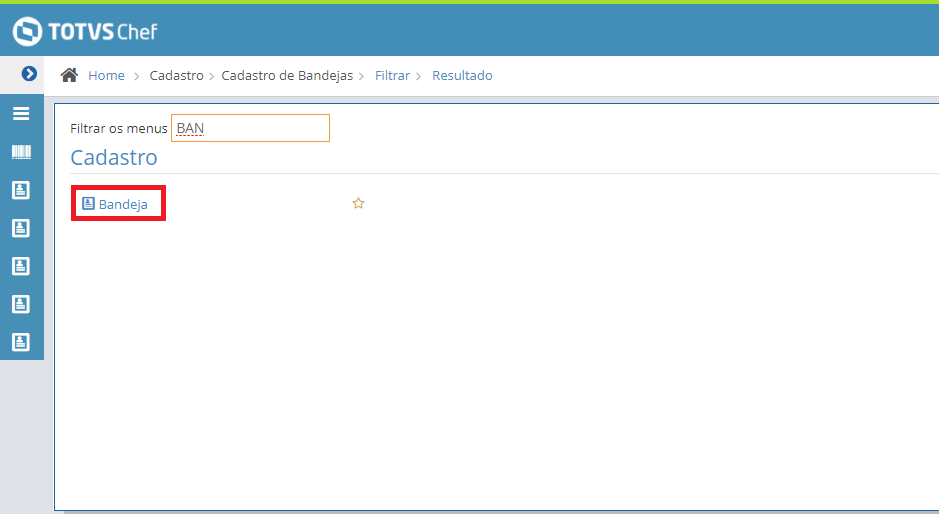Open the Filtrar breadcrumb link
939x514 pixels.
tap(392, 75)
